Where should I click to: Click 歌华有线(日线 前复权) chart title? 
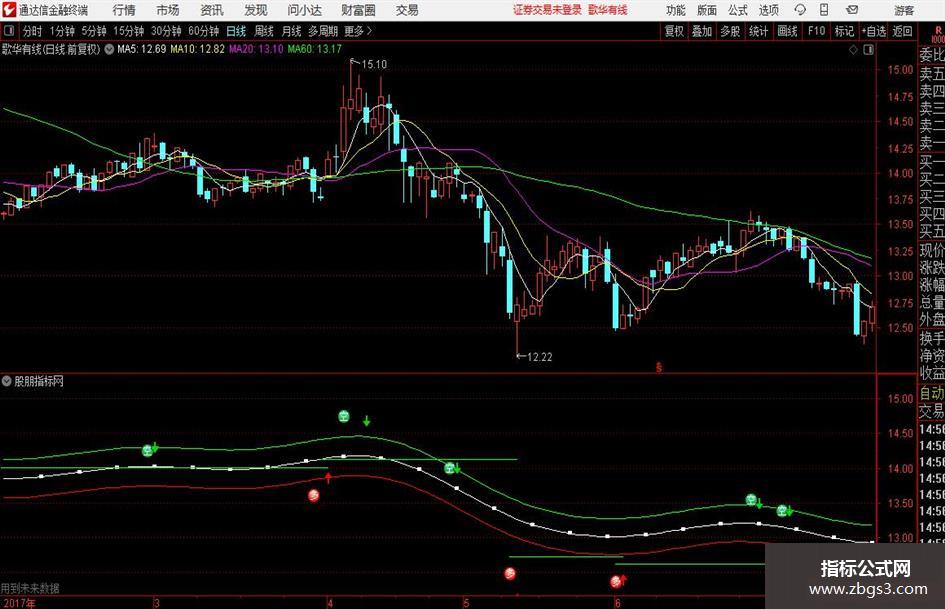pos(51,49)
